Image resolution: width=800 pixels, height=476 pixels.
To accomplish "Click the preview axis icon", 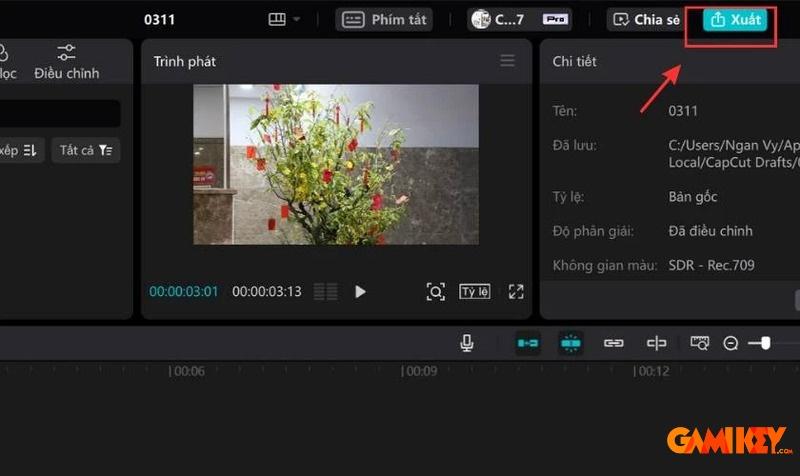I will click(x=656, y=343).
